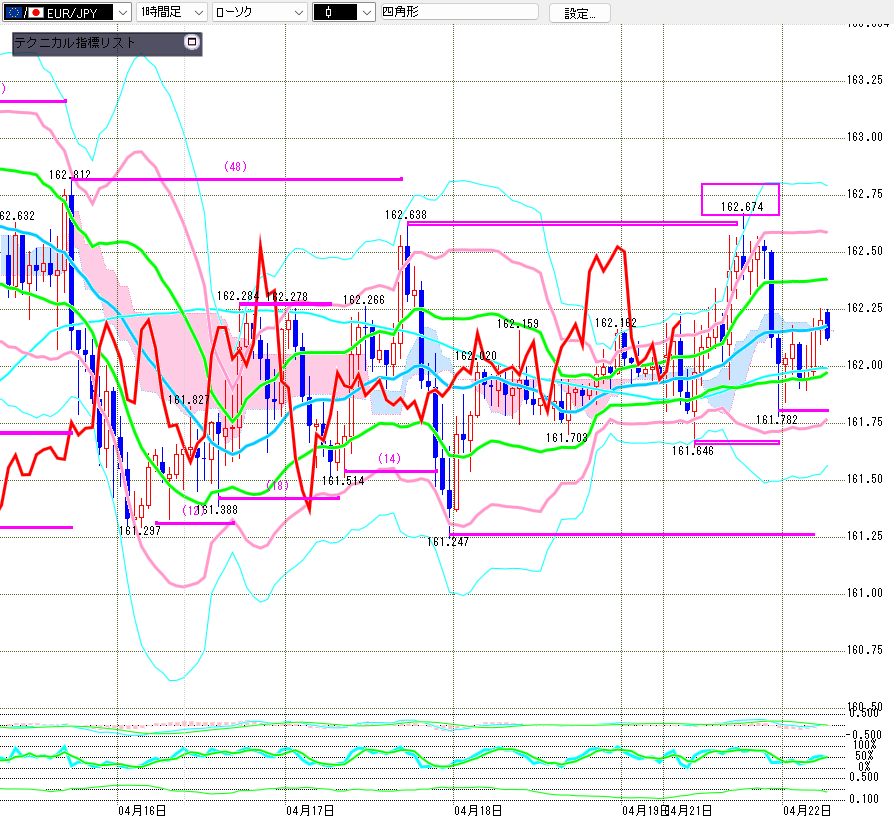The image size is (894, 819).
Task: Click the 162.638 price label
Action: click(x=405, y=214)
